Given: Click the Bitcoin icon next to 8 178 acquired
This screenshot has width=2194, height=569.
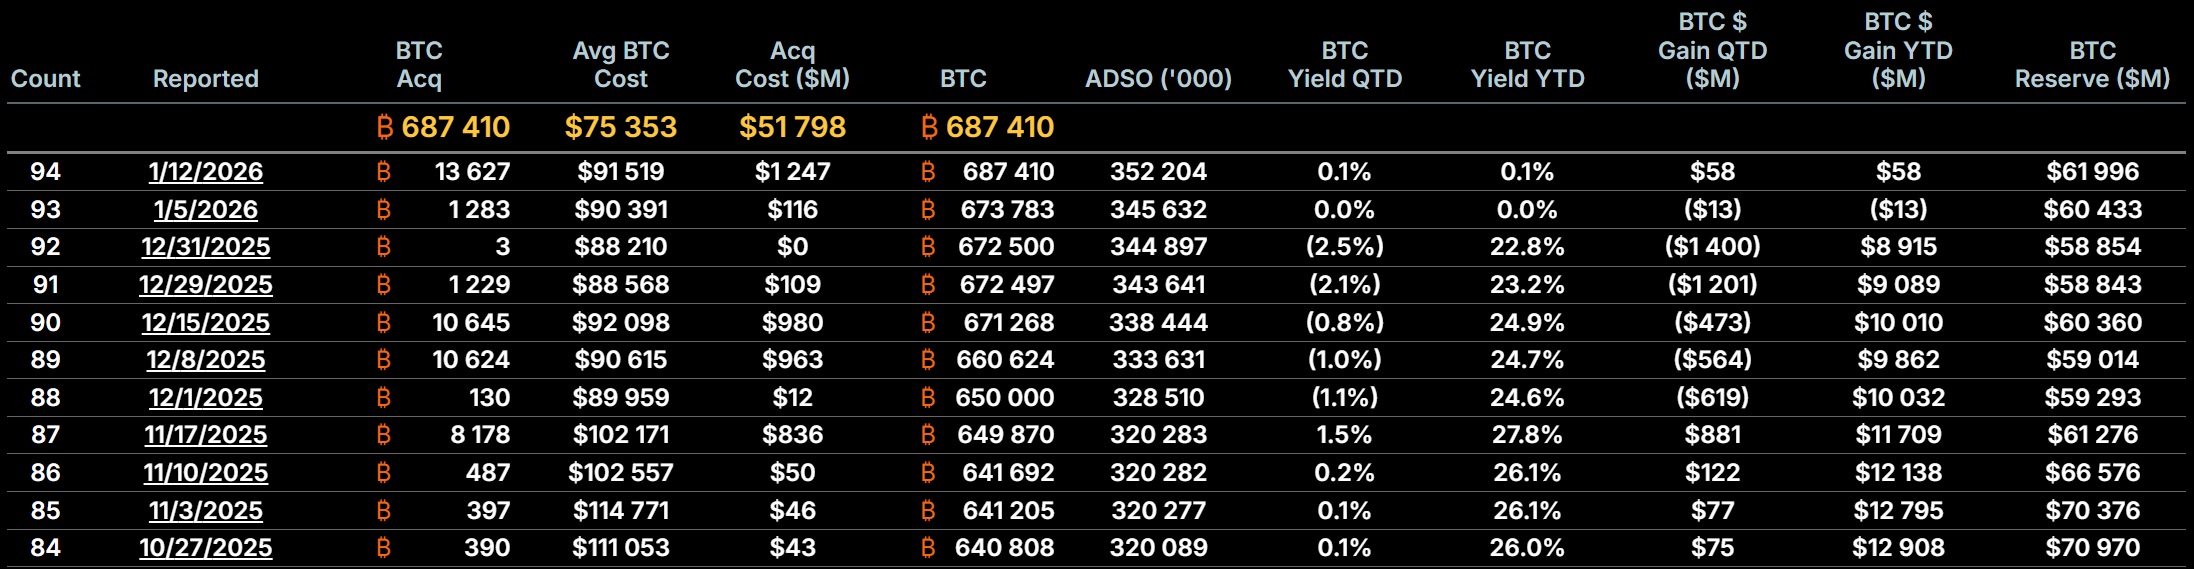Looking at the screenshot, I should [x=384, y=435].
